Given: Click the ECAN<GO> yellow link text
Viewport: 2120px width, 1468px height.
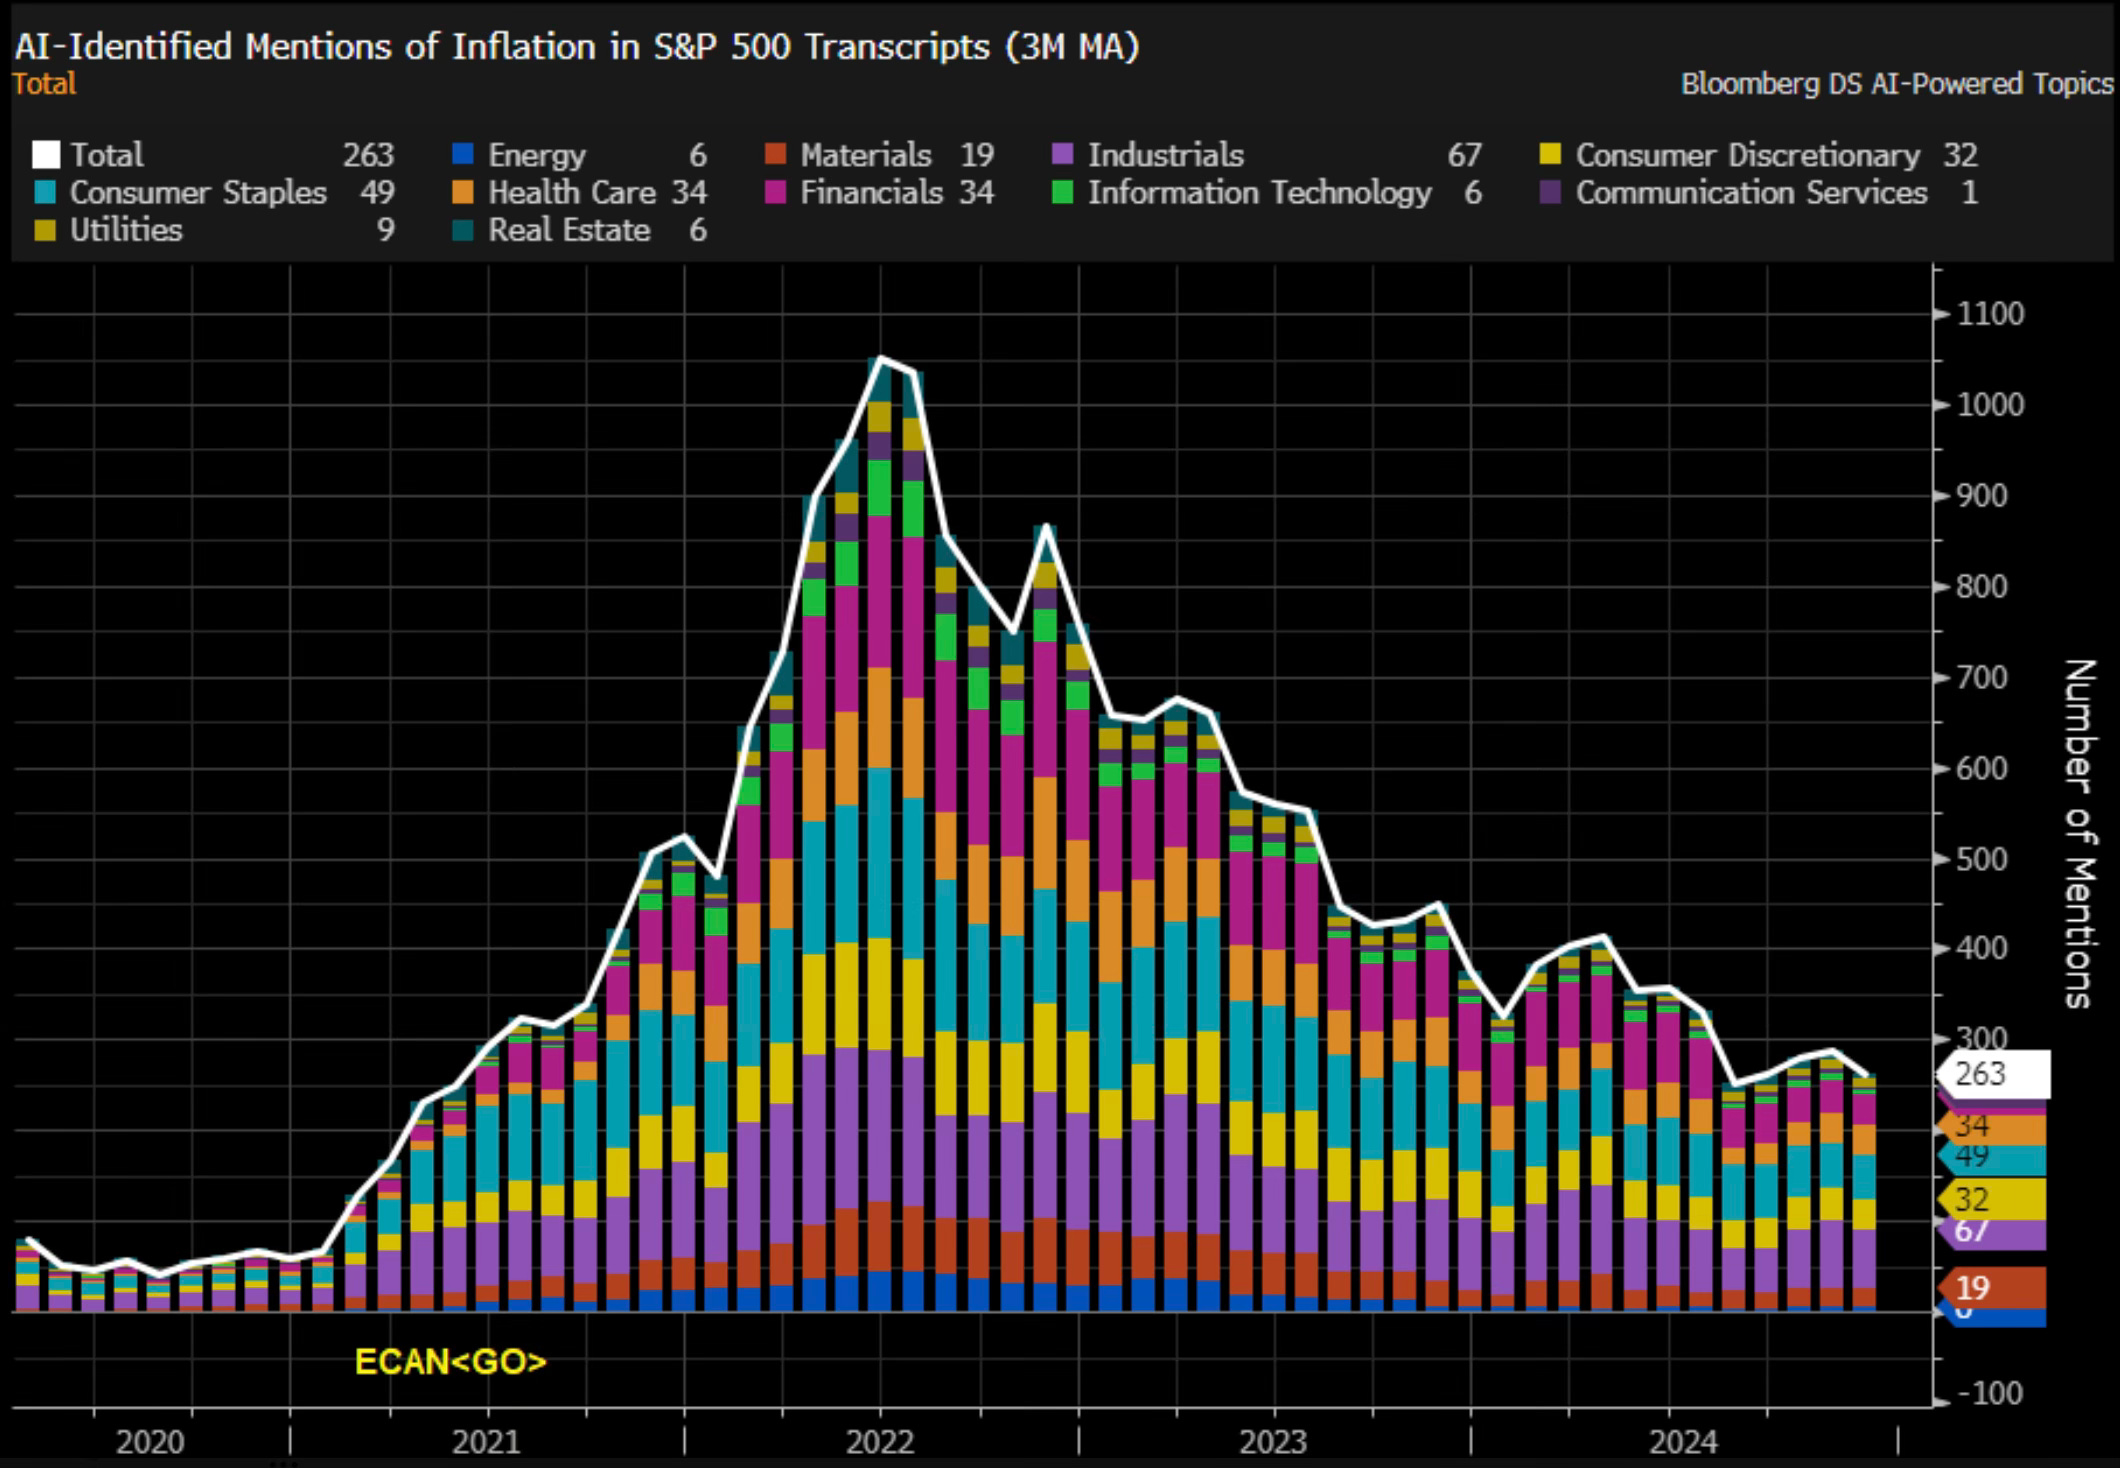Looking at the screenshot, I should 450,1362.
